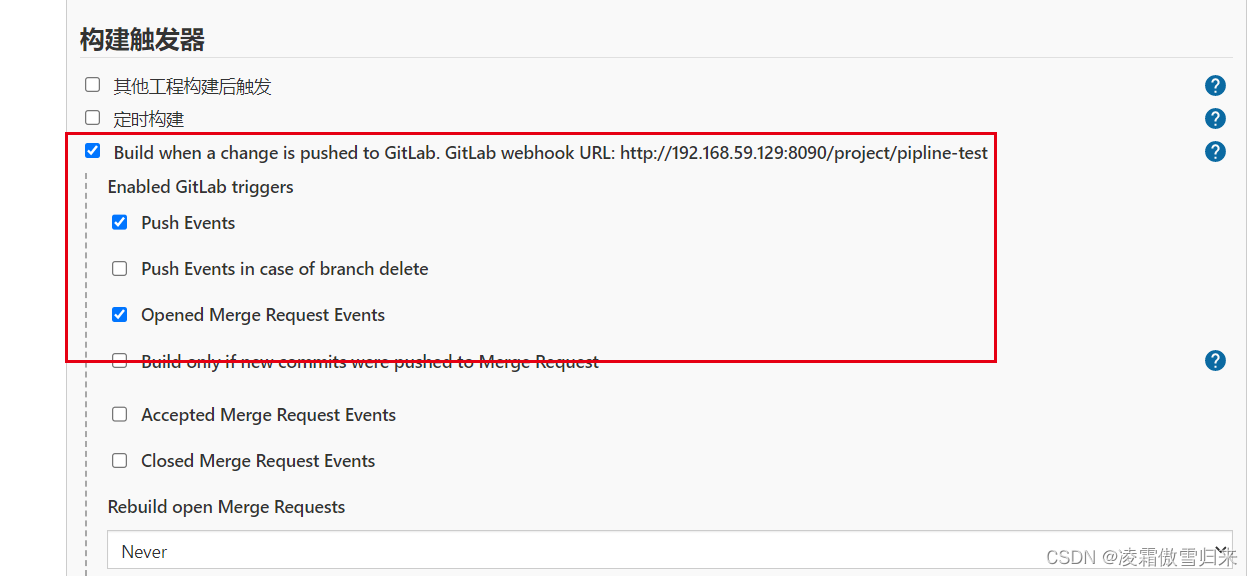Click the GitLab webhook URL text
Viewport: 1253px width, 576px height.
(803, 153)
